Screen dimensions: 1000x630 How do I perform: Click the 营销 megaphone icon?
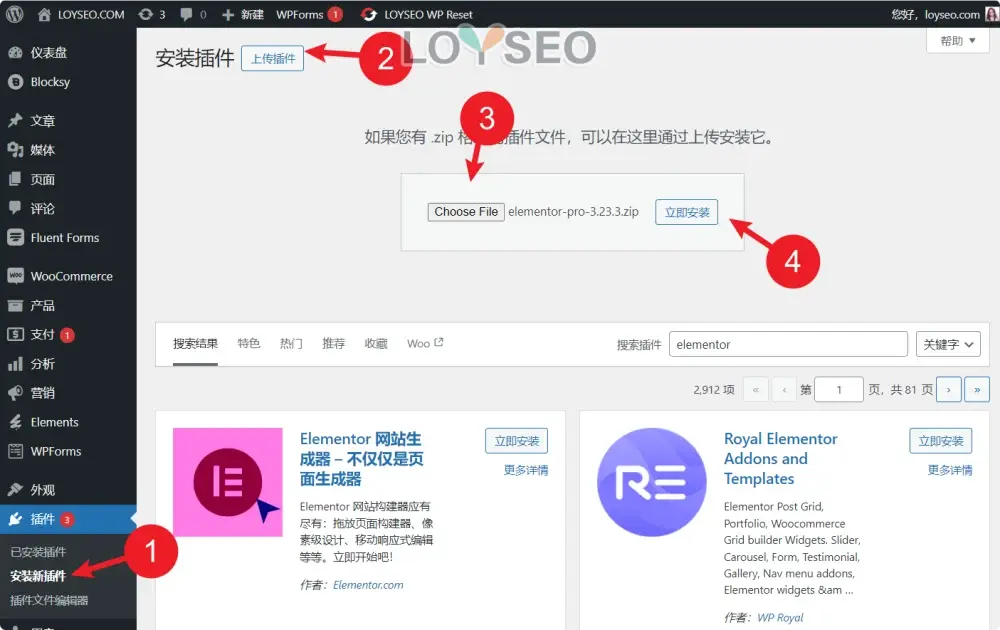(15, 393)
